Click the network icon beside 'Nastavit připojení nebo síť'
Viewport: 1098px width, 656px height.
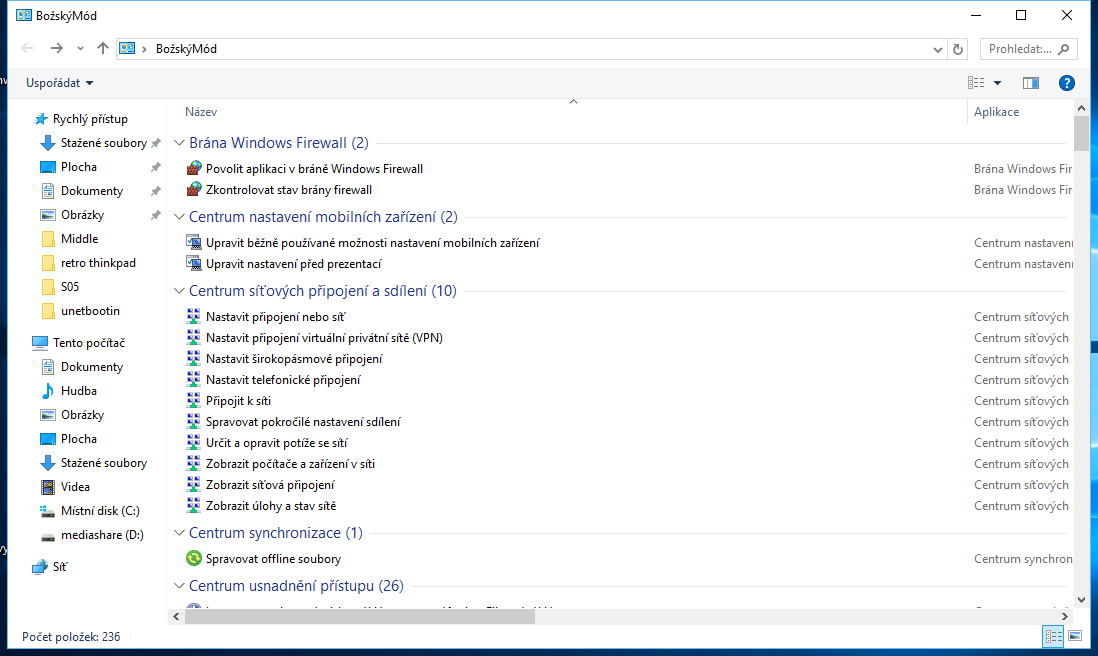pyautogui.click(x=194, y=317)
